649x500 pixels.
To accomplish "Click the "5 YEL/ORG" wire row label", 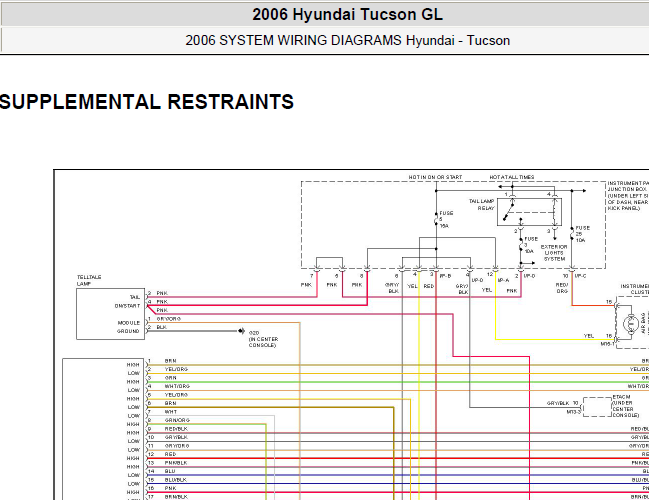I will click(x=168, y=395).
